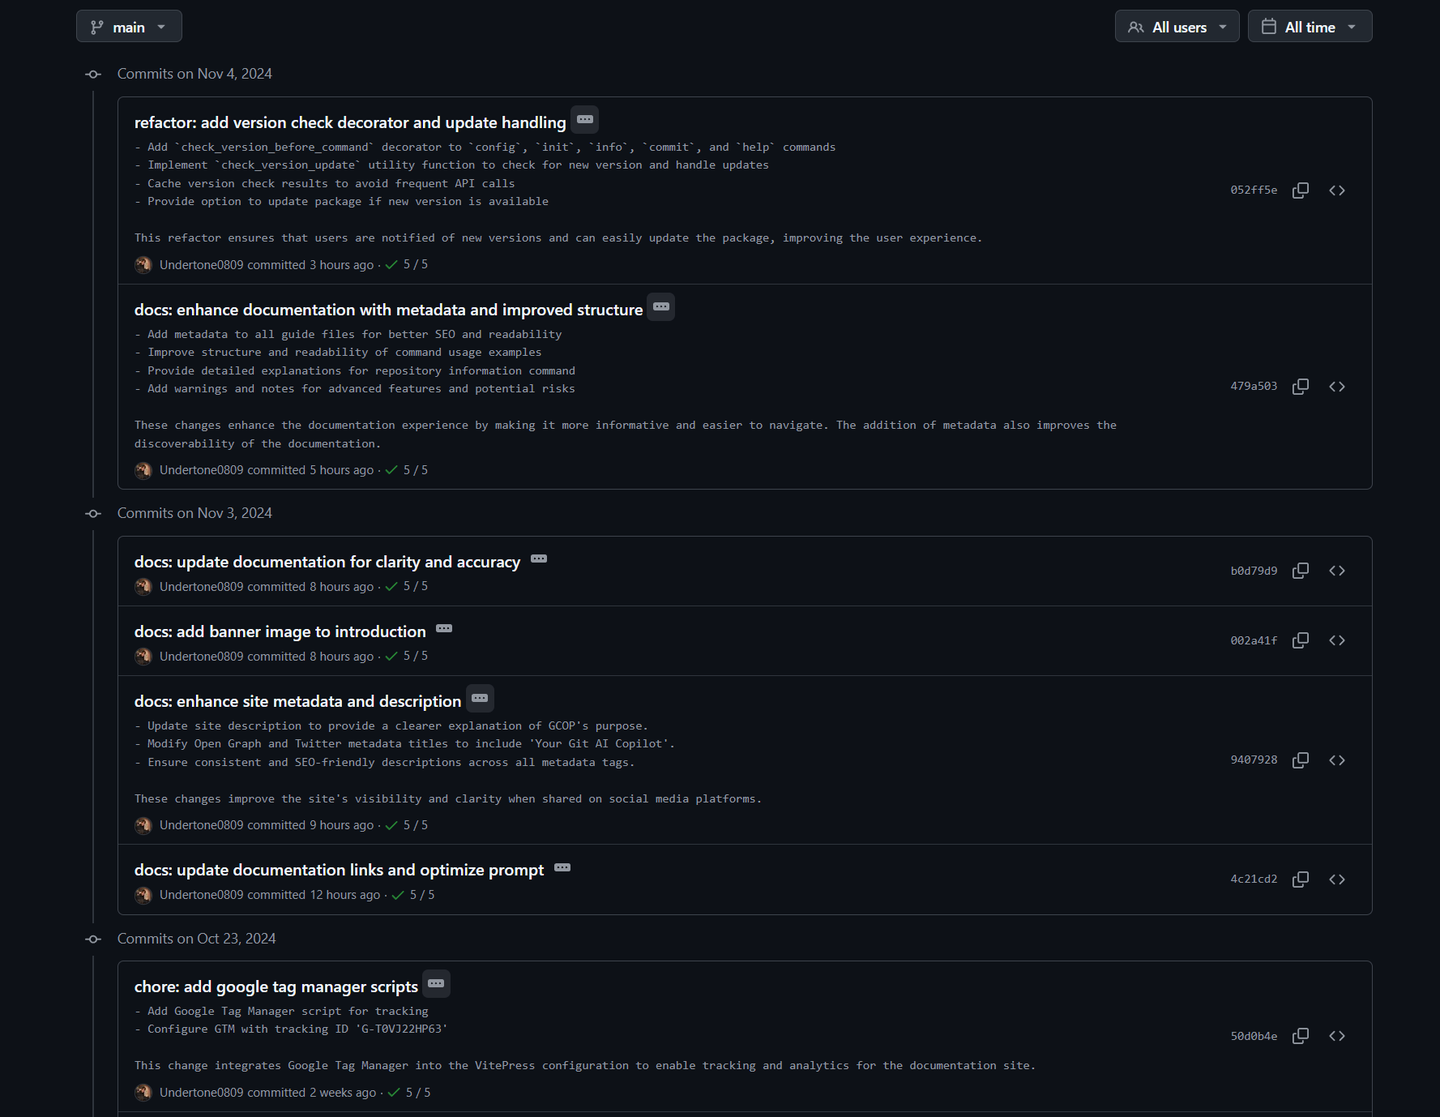Open commit 'docs: update documentation links and optimize prompt'
This screenshot has height=1117, width=1440.
(339, 870)
